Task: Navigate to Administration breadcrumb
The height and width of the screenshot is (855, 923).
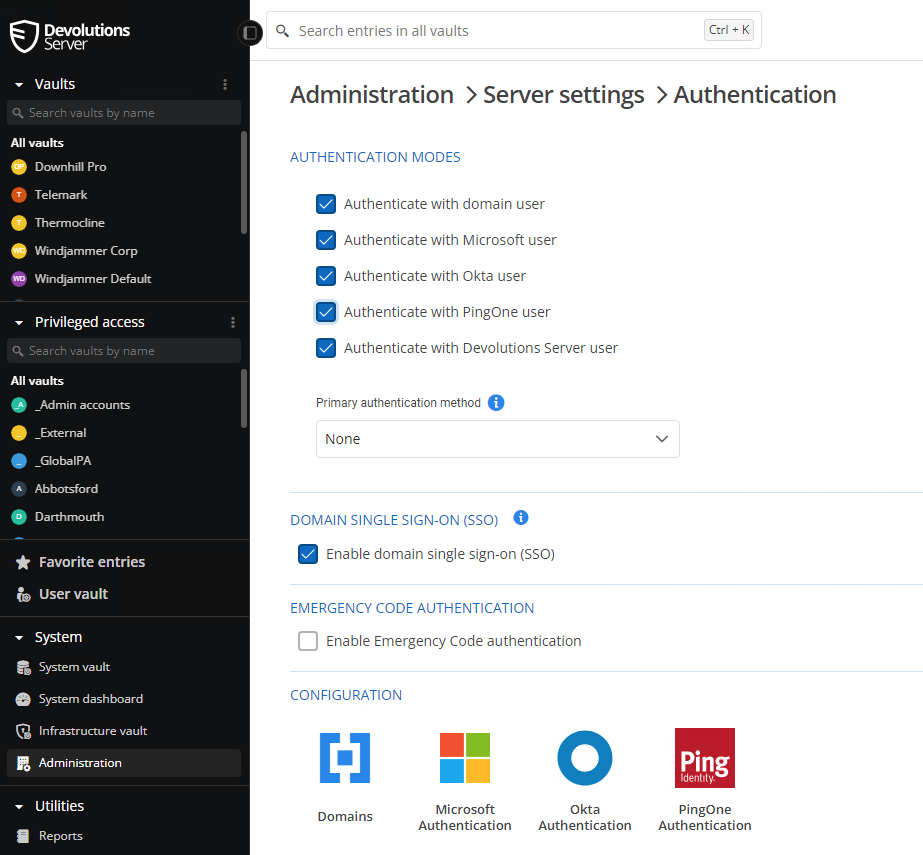Action: (x=371, y=95)
